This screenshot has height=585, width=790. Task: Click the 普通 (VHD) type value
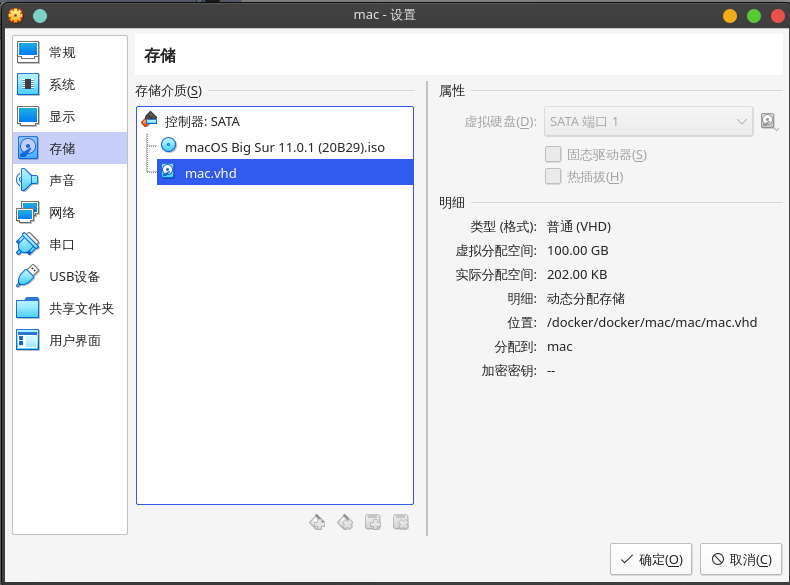(579, 227)
